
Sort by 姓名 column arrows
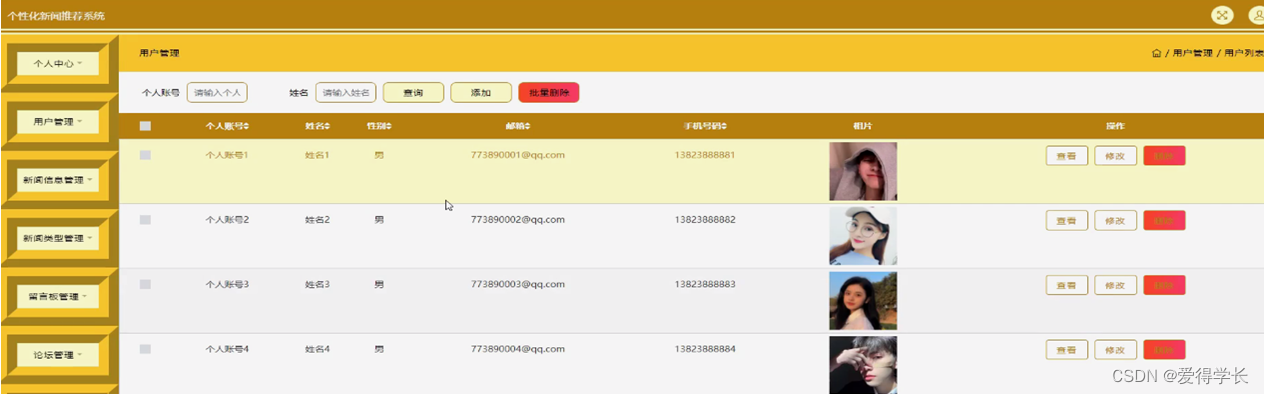tap(328, 126)
